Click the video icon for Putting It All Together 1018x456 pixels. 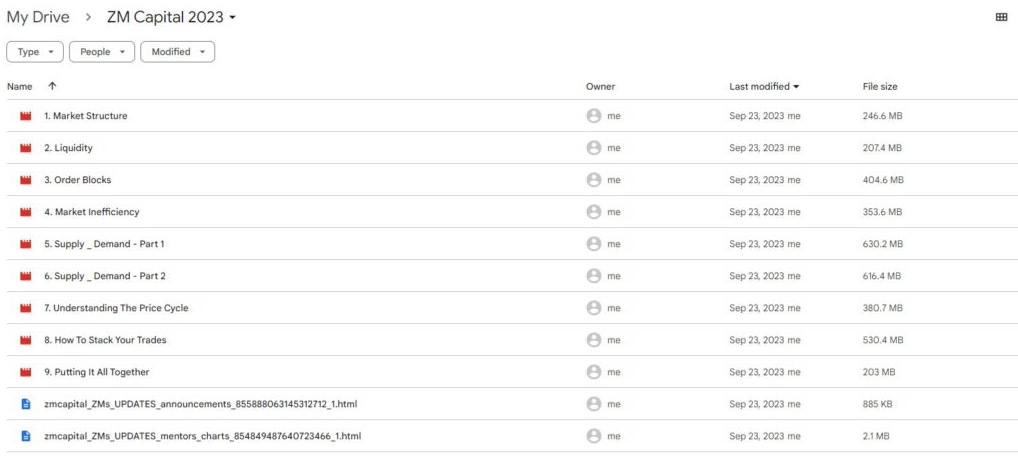(25, 372)
